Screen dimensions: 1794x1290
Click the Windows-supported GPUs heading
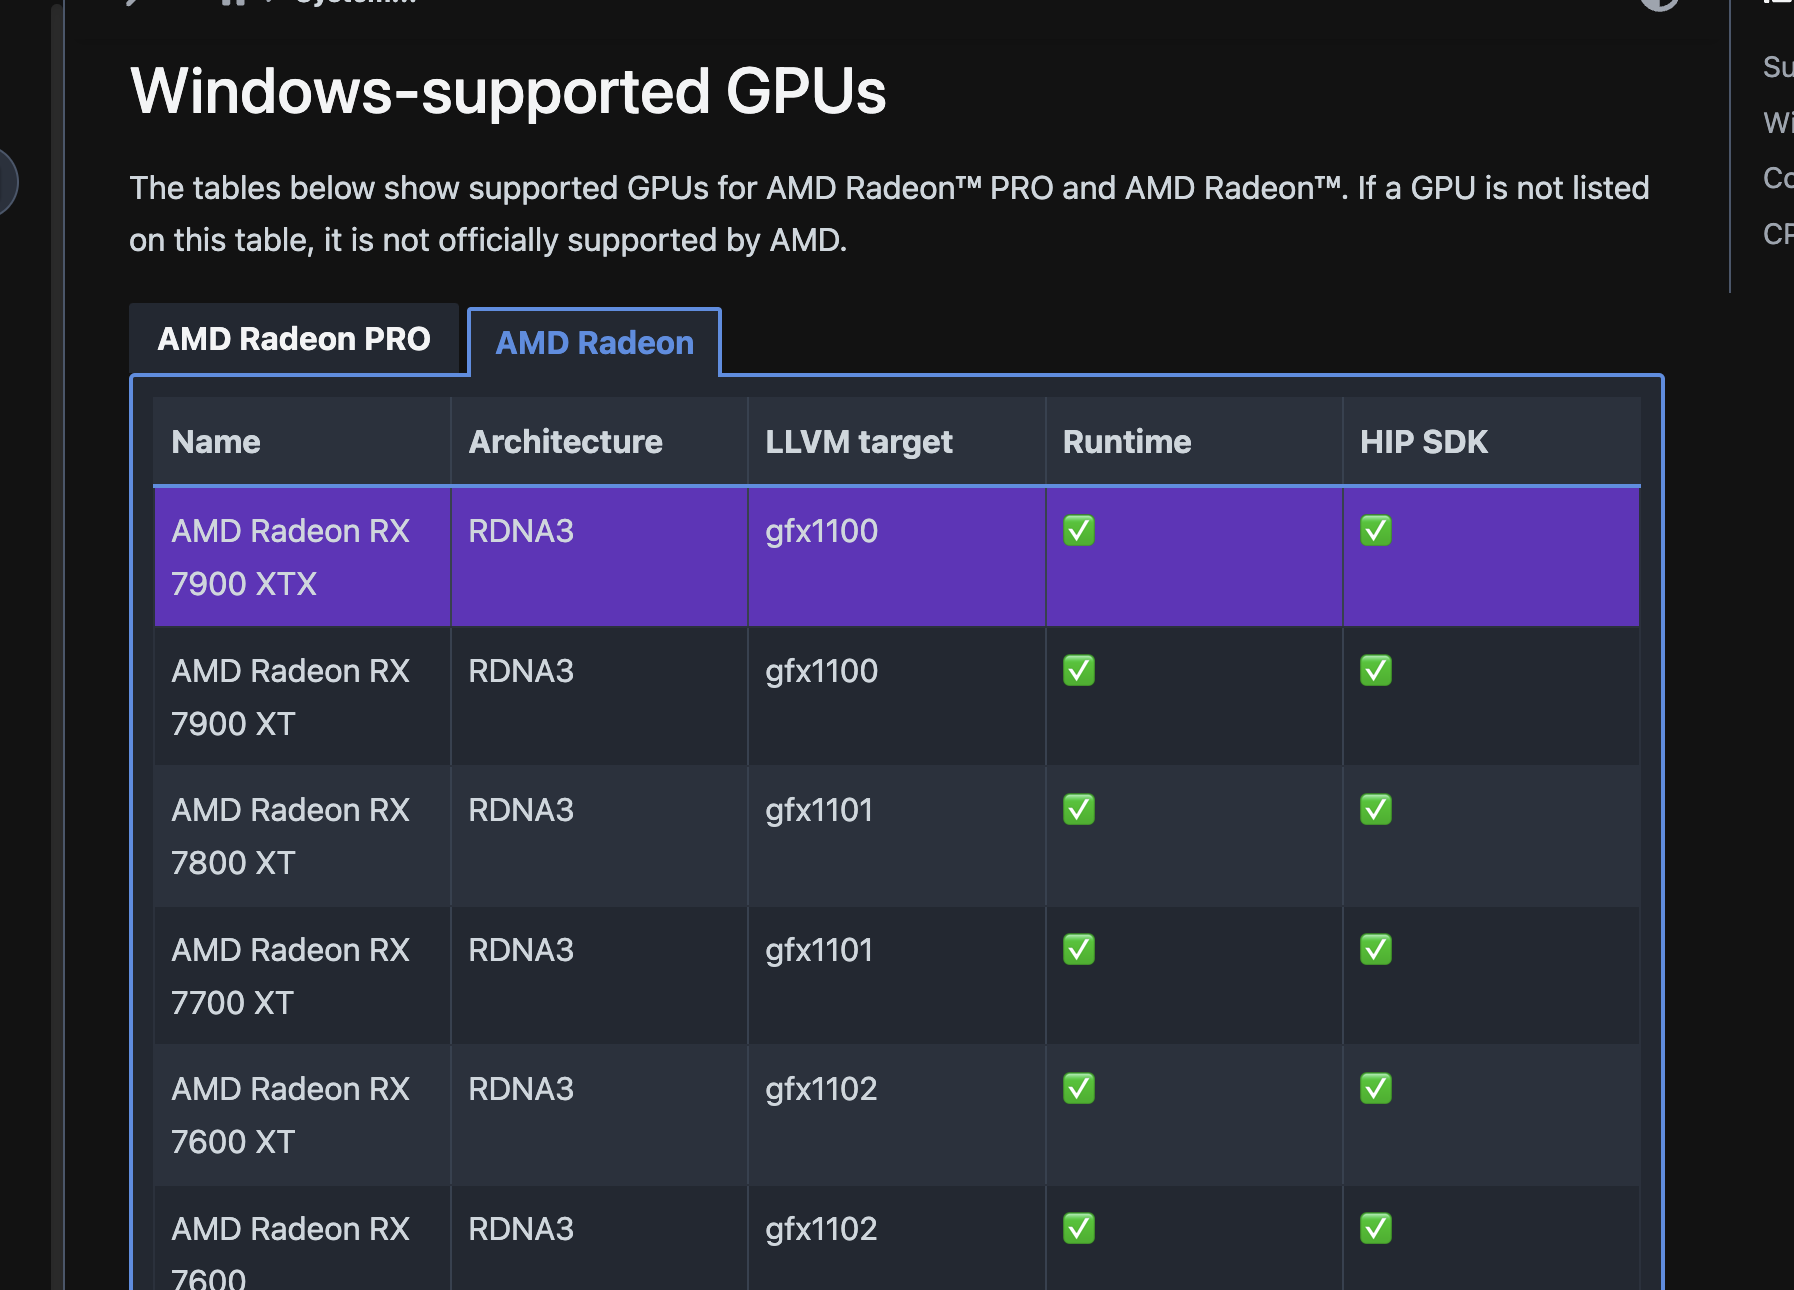(x=508, y=91)
